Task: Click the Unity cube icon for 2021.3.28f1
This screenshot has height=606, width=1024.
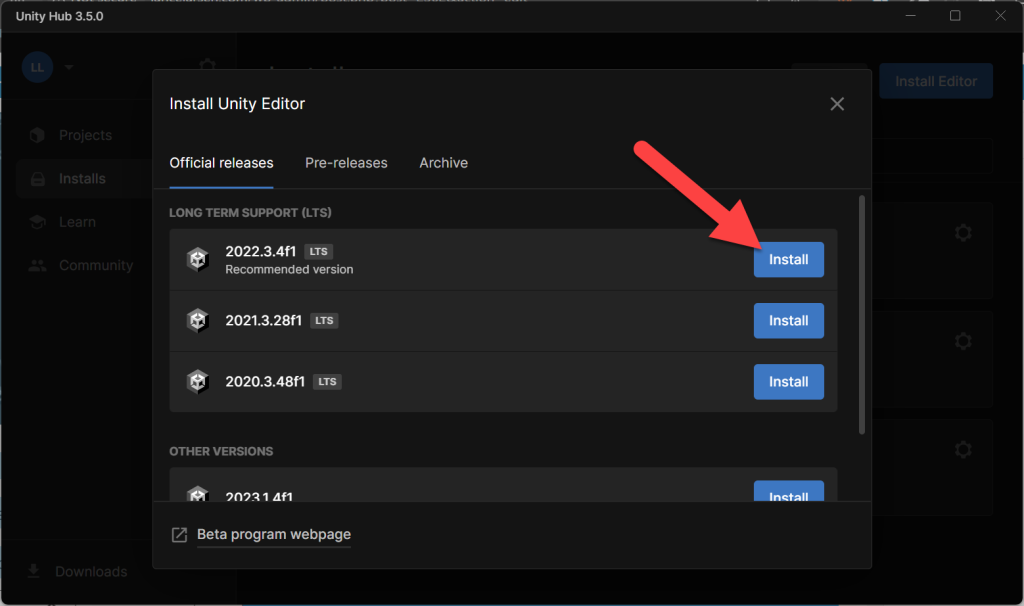Action: [197, 321]
